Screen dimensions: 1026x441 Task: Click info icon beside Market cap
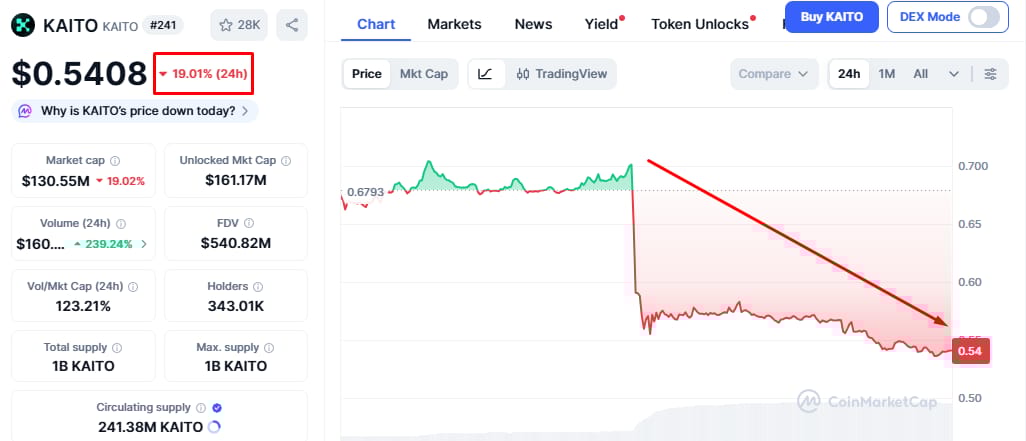[x=115, y=161]
